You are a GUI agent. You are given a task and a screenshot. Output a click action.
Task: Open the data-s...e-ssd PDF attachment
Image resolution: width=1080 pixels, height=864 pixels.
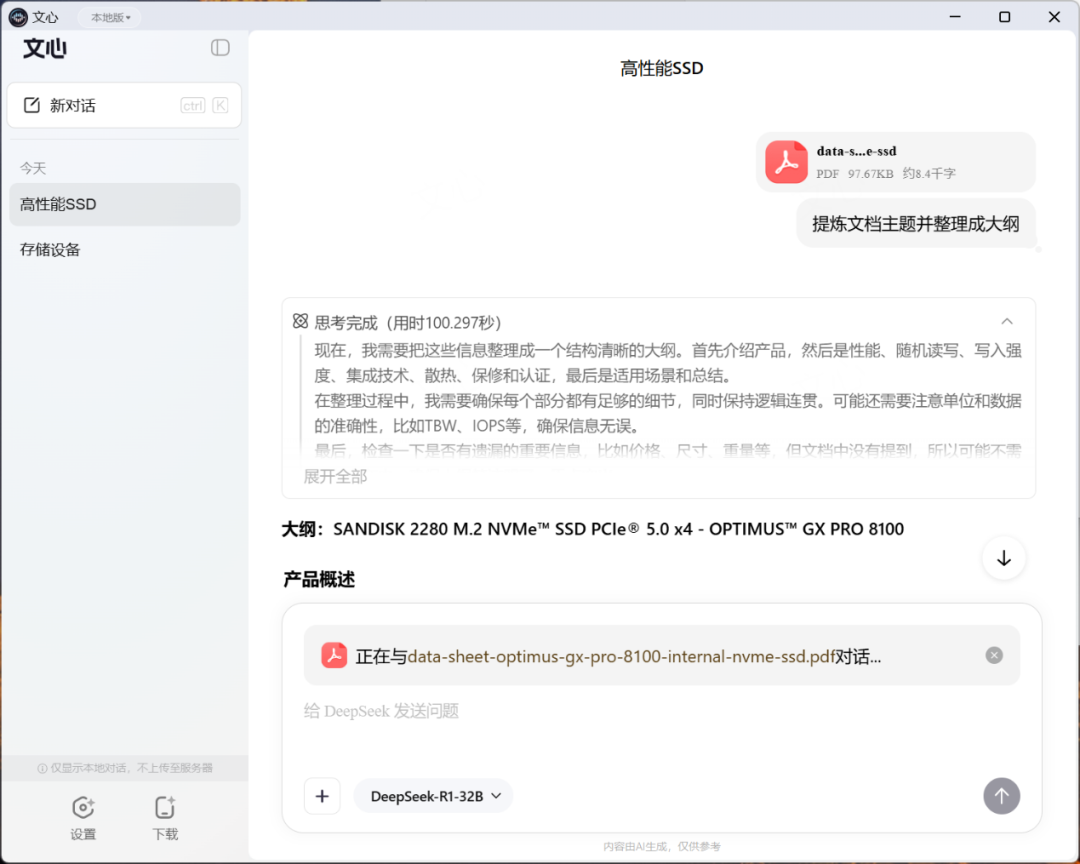(x=895, y=162)
